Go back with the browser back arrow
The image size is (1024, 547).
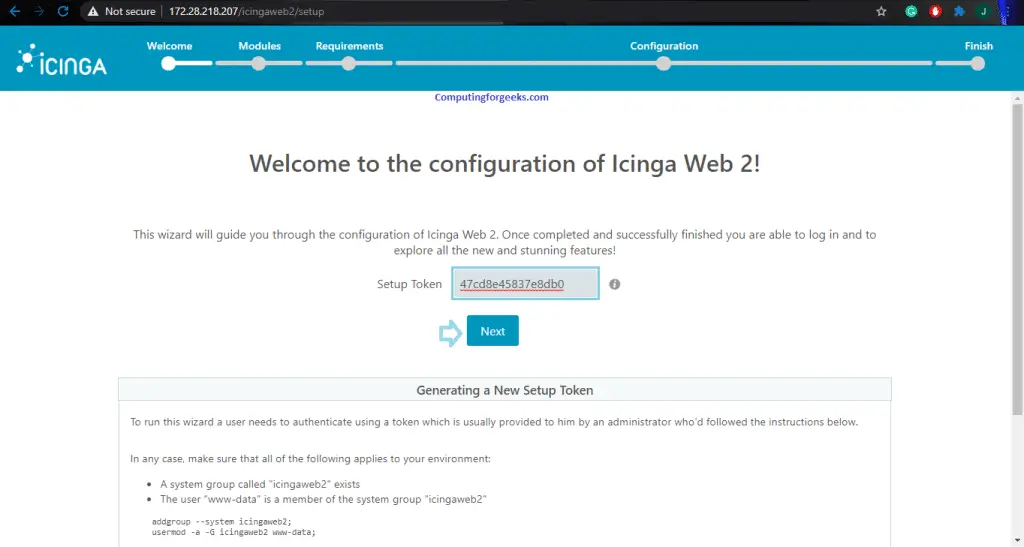pyautogui.click(x=14, y=11)
